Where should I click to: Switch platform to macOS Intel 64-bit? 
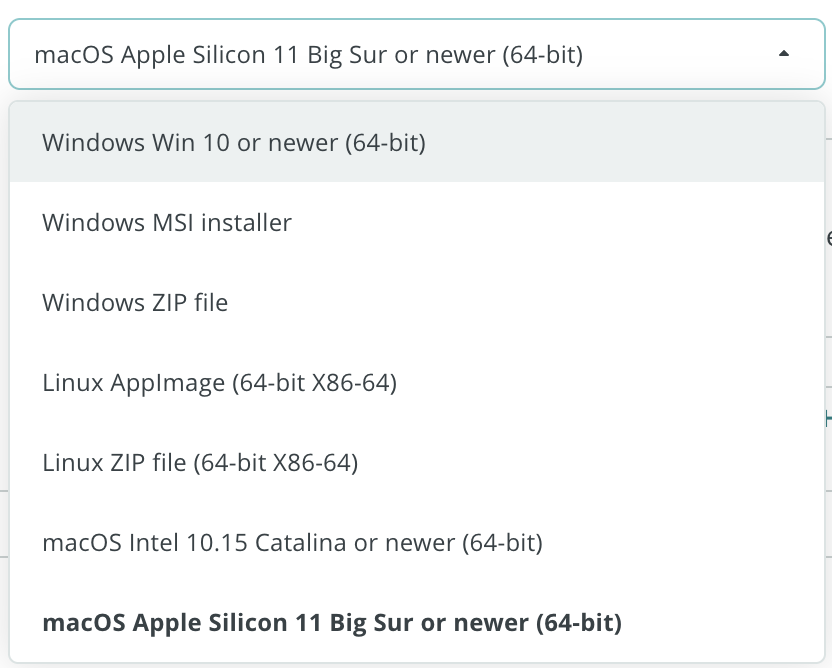click(292, 543)
